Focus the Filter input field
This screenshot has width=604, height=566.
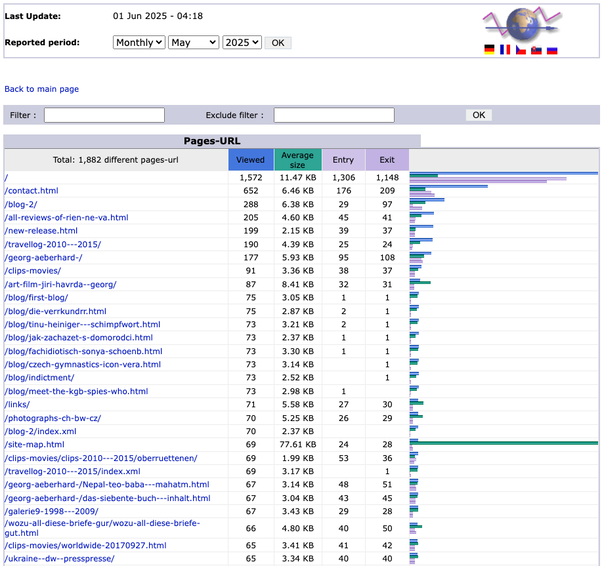coord(104,115)
